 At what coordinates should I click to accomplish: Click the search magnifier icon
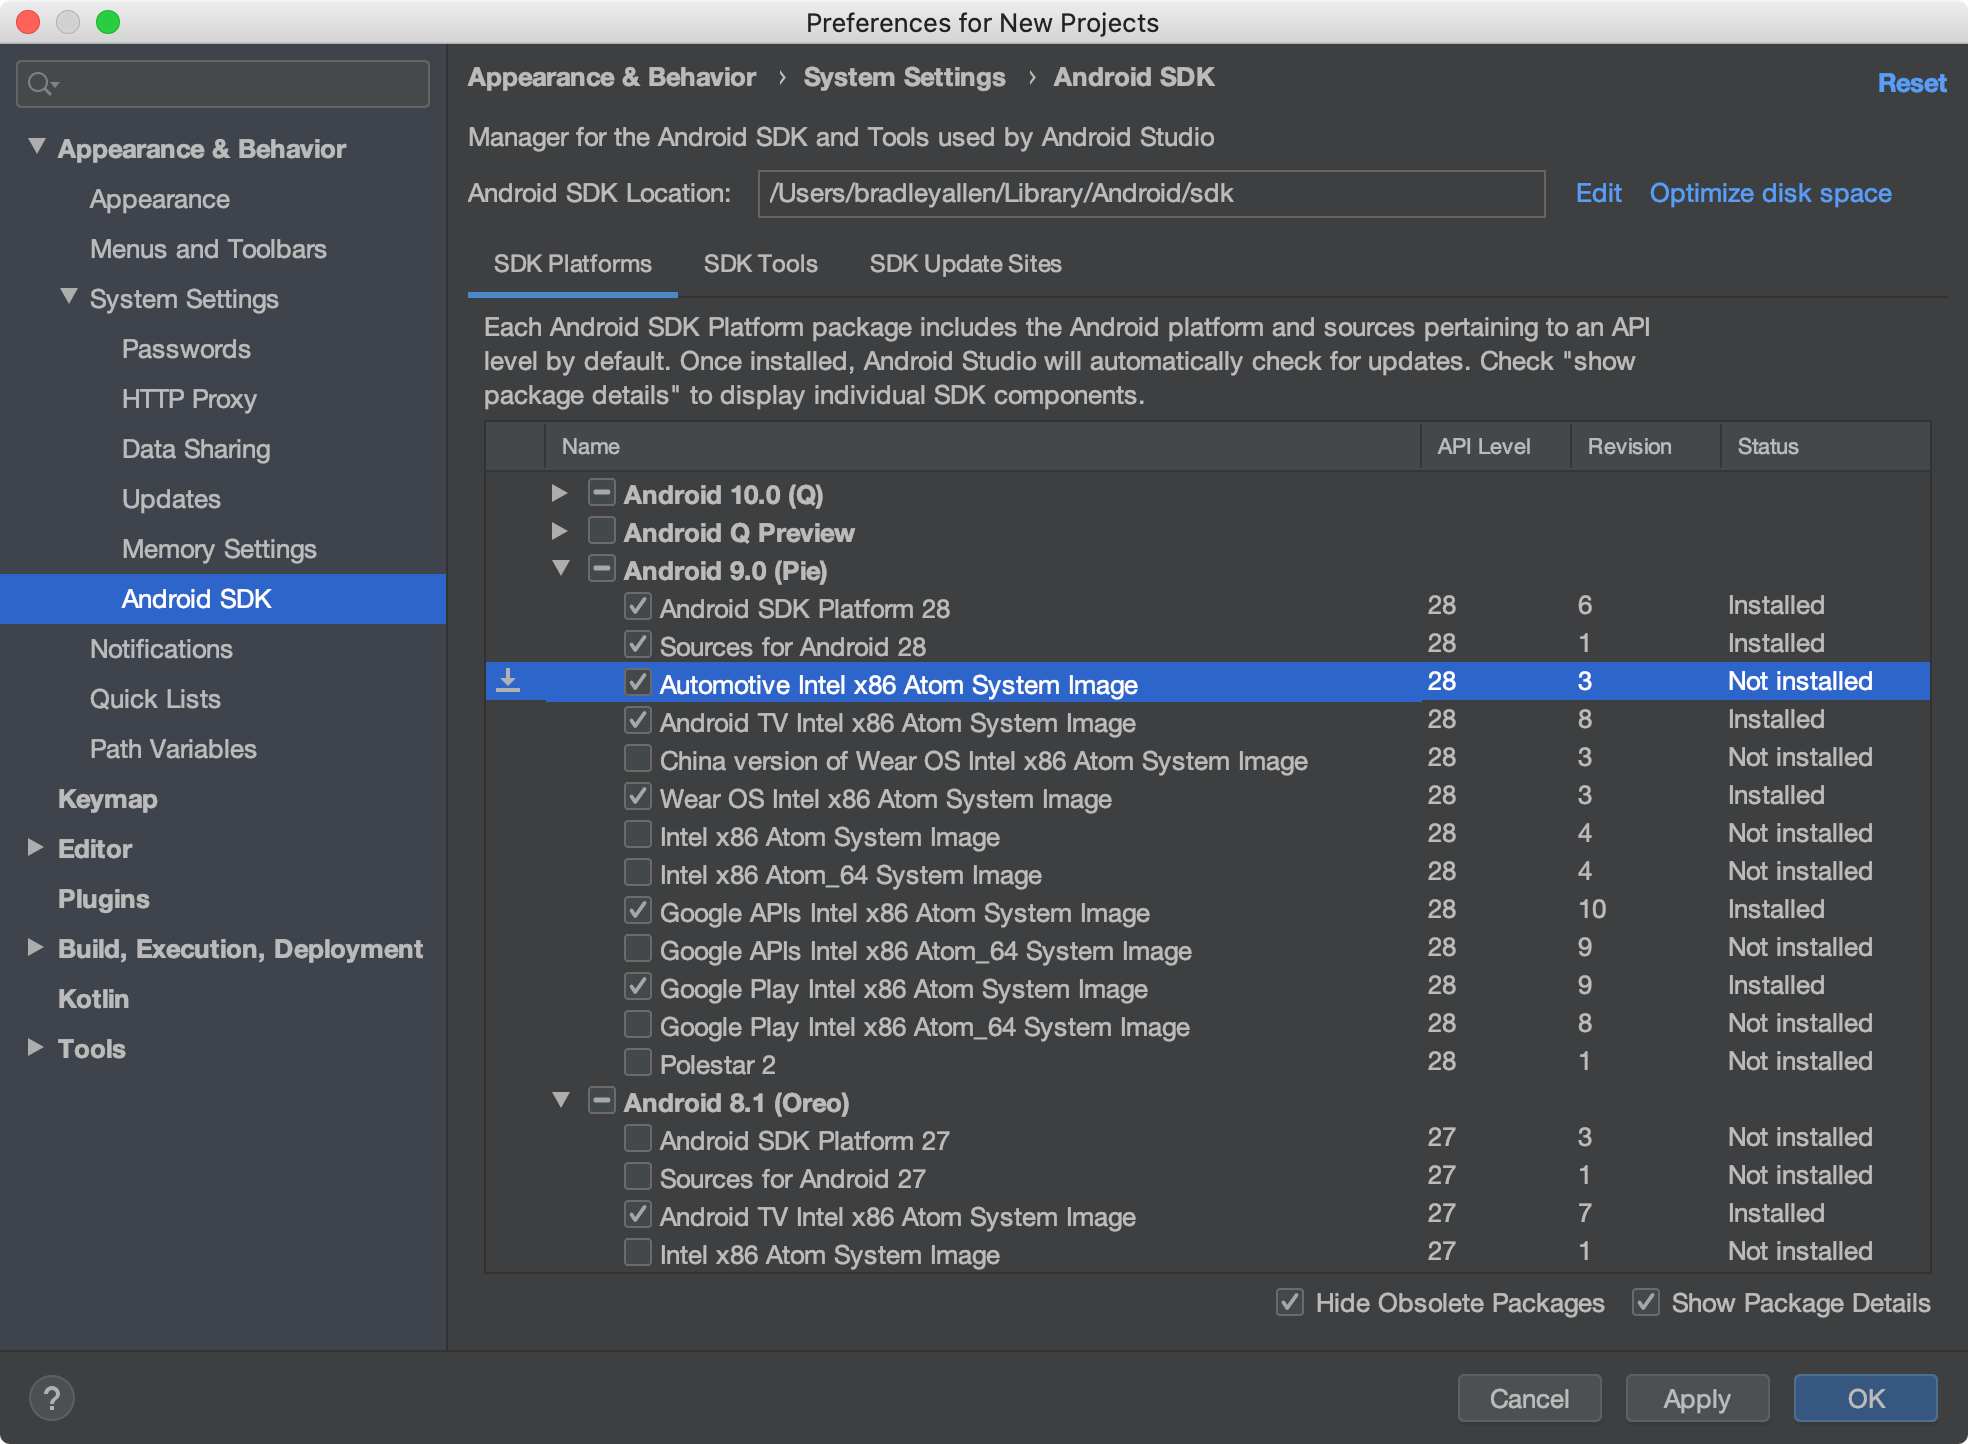click(41, 84)
